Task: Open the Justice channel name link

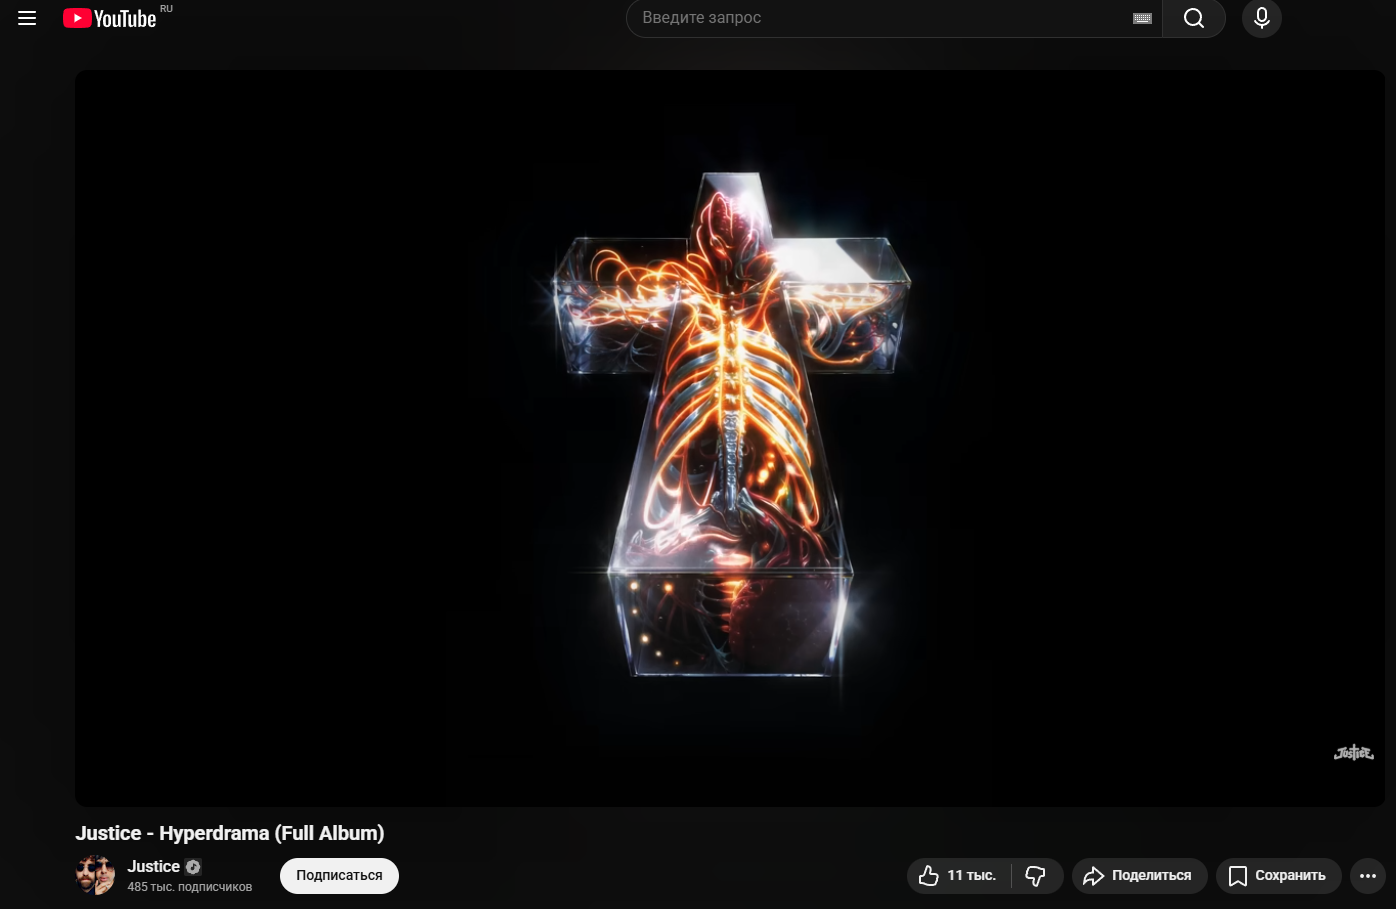Action: click(153, 866)
